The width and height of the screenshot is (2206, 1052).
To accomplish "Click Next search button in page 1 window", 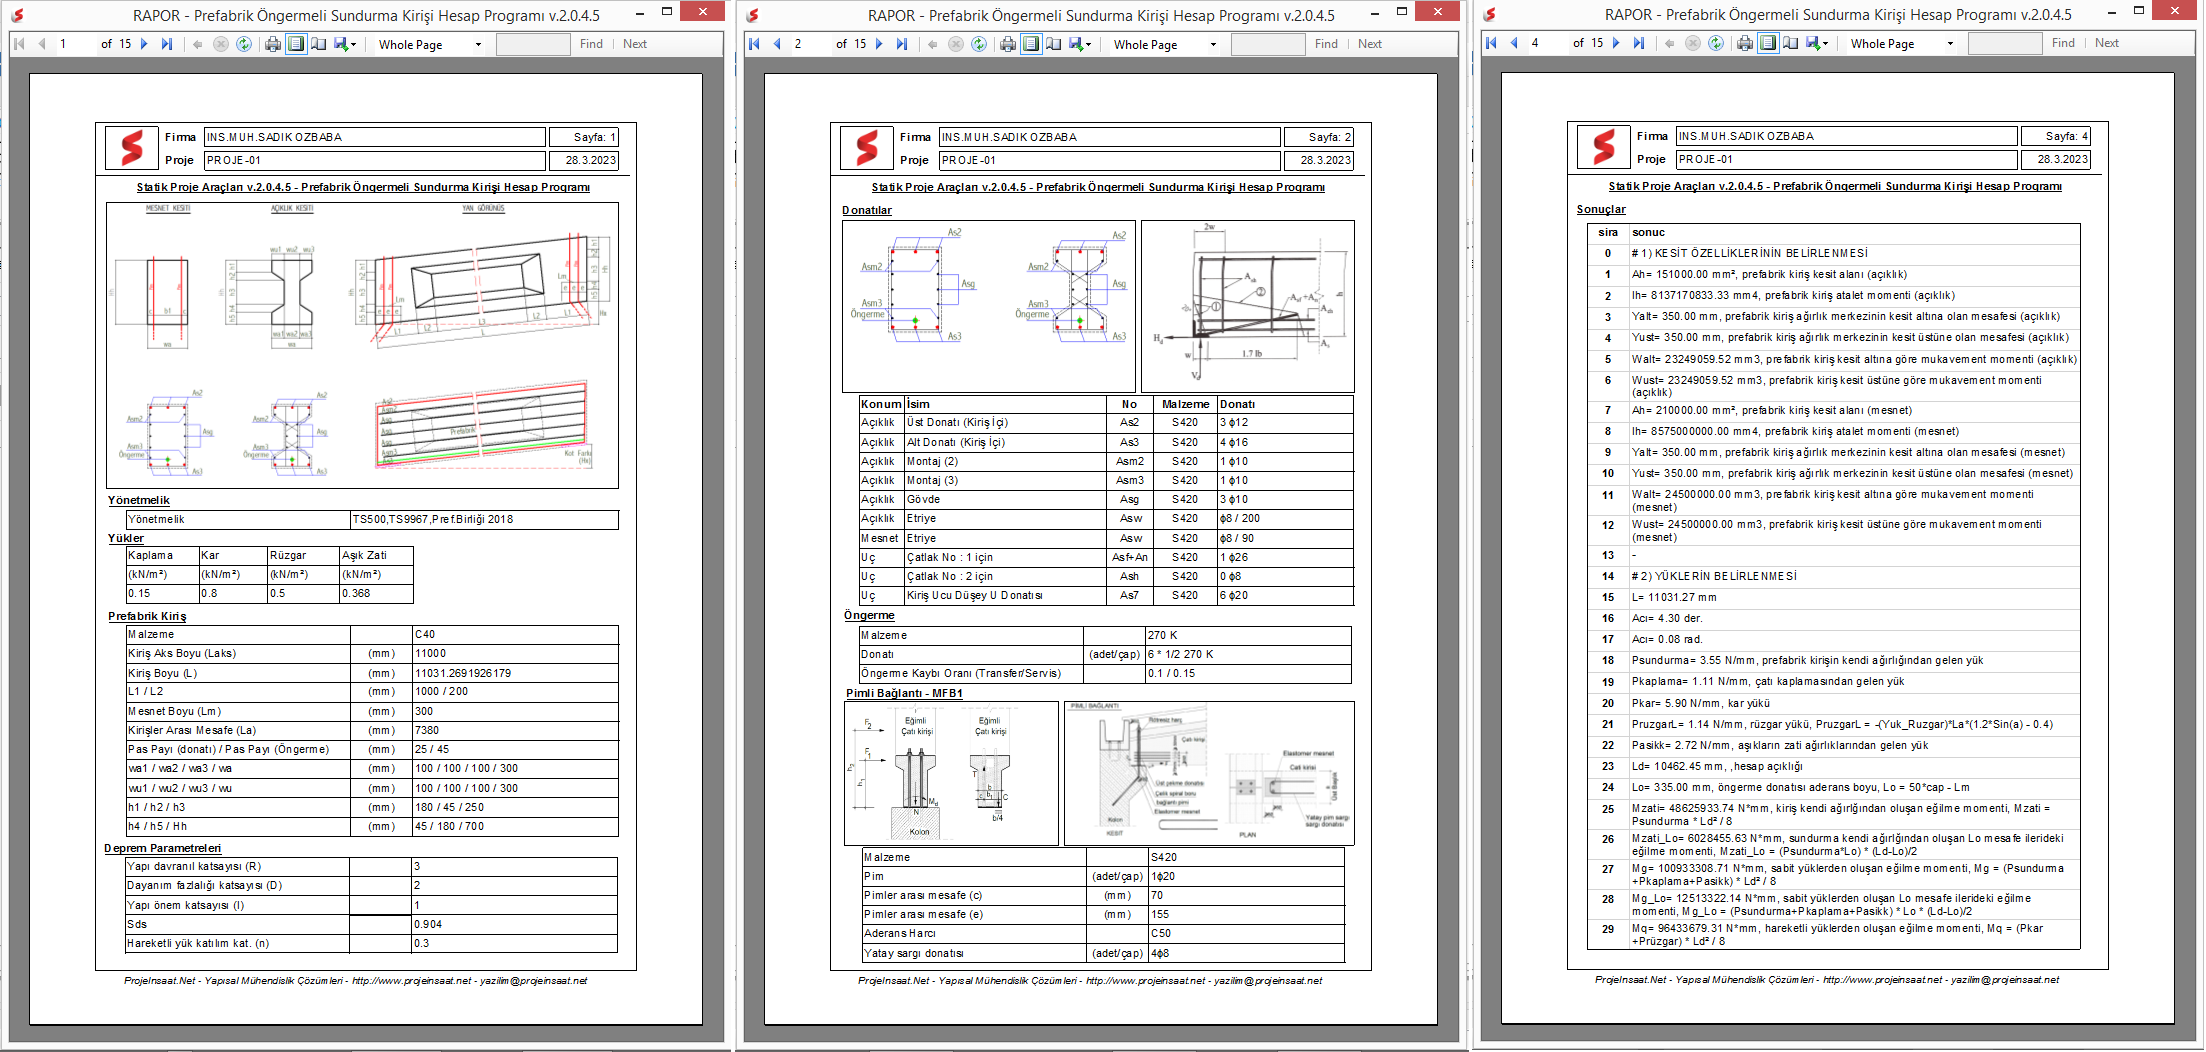I will coord(635,44).
